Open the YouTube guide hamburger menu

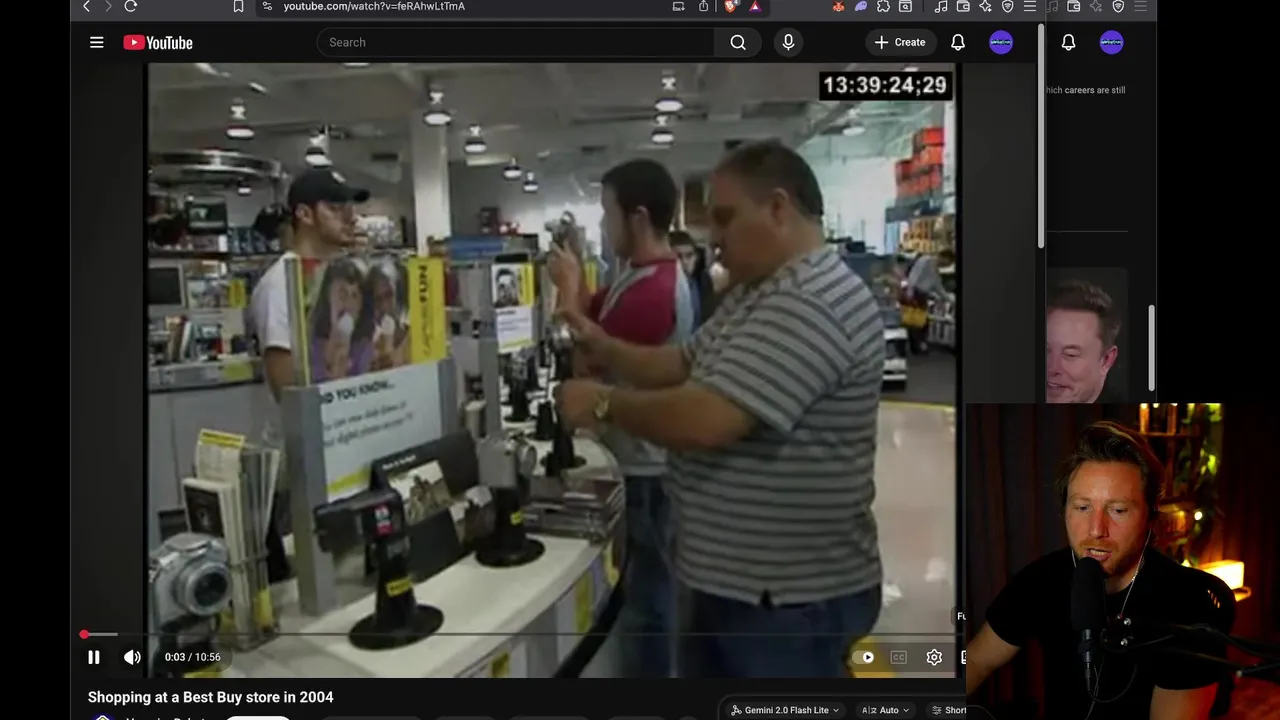pos(96,42)
